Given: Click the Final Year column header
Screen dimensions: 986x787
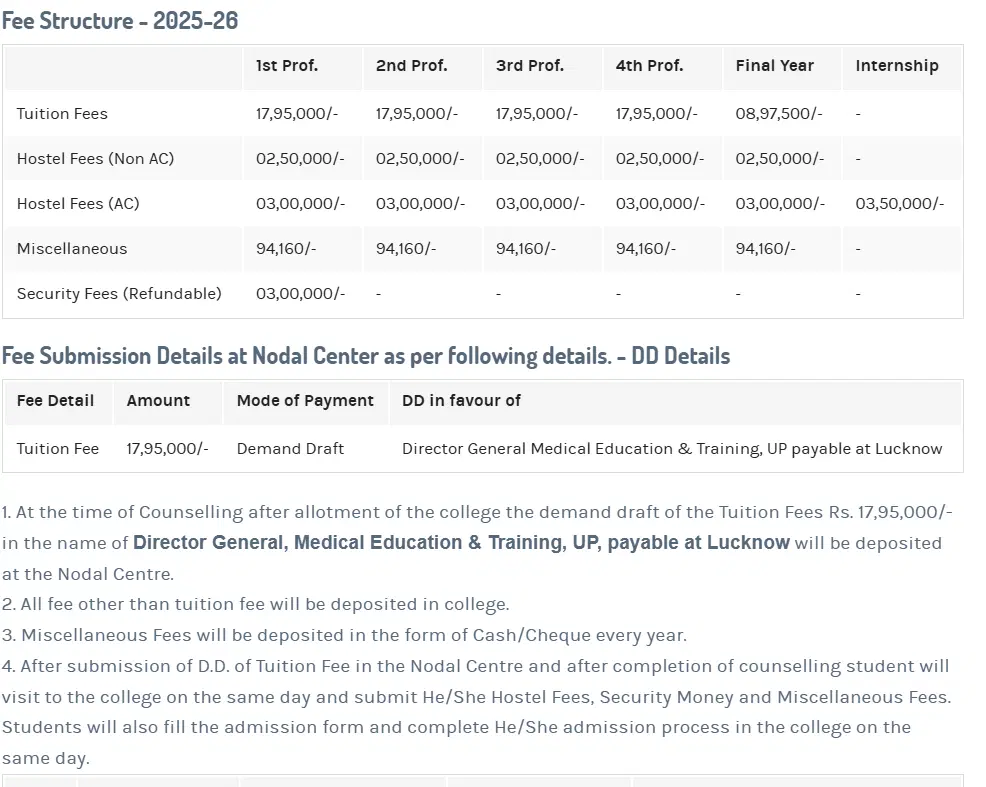Looking at the screenshot, I should 774,66.
